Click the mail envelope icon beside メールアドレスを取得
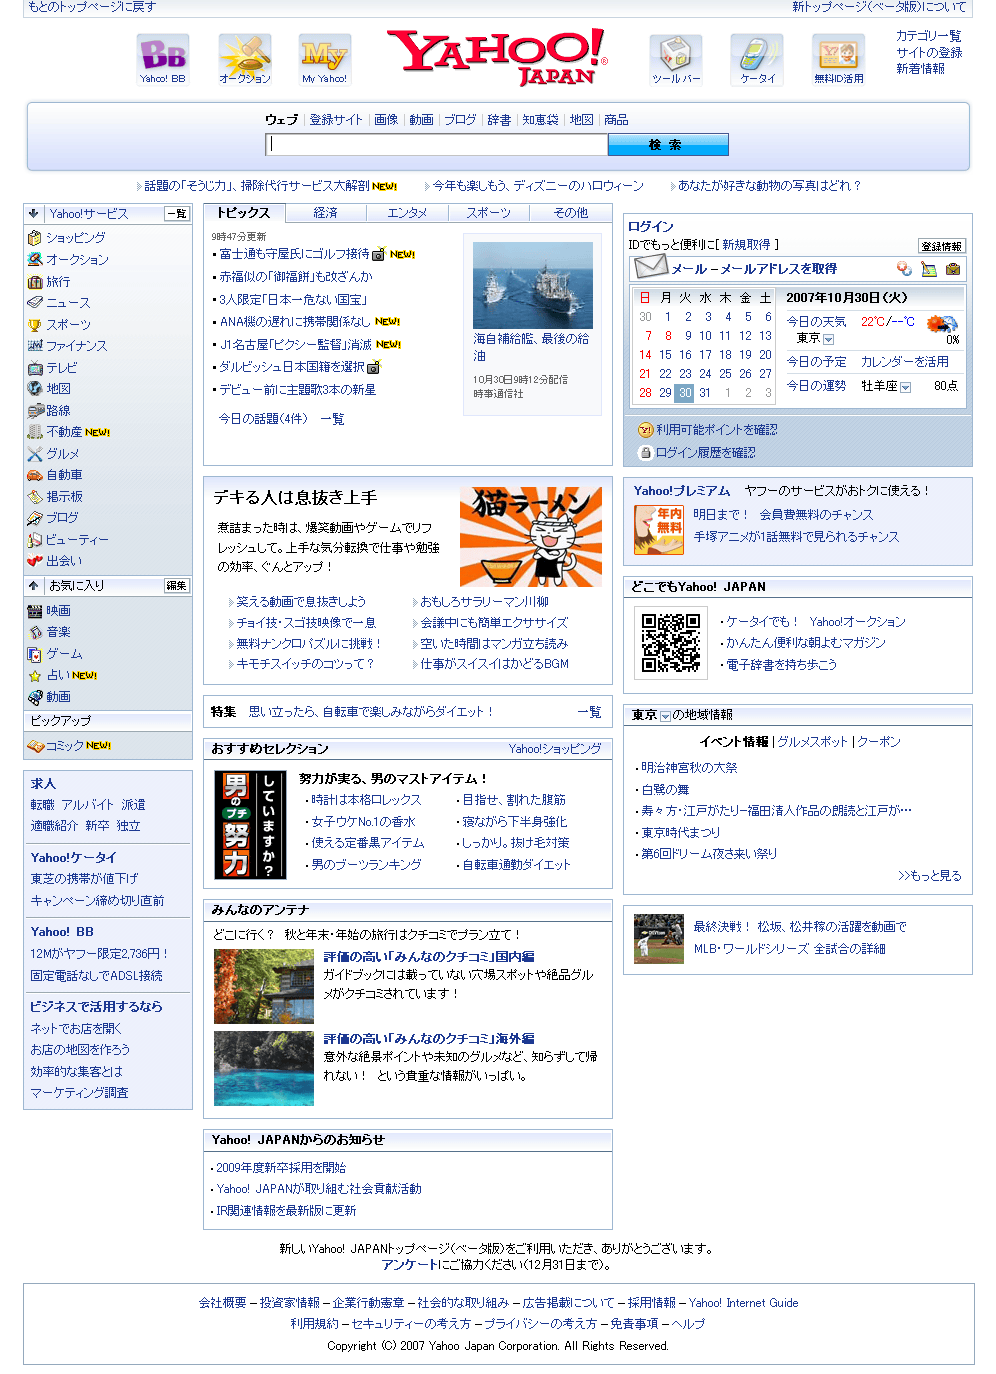 pyautogui.click(x=652, y=267)
